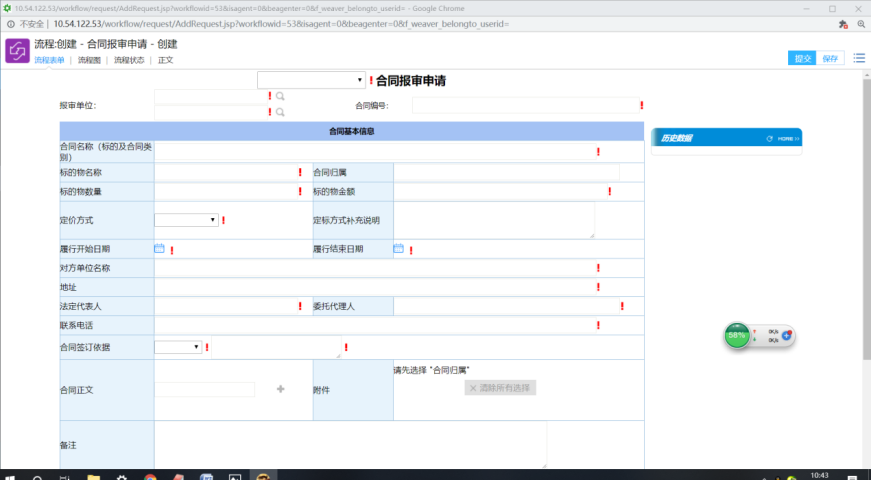Open the 履行结束日期 calendar picker

tap(398, 248)
